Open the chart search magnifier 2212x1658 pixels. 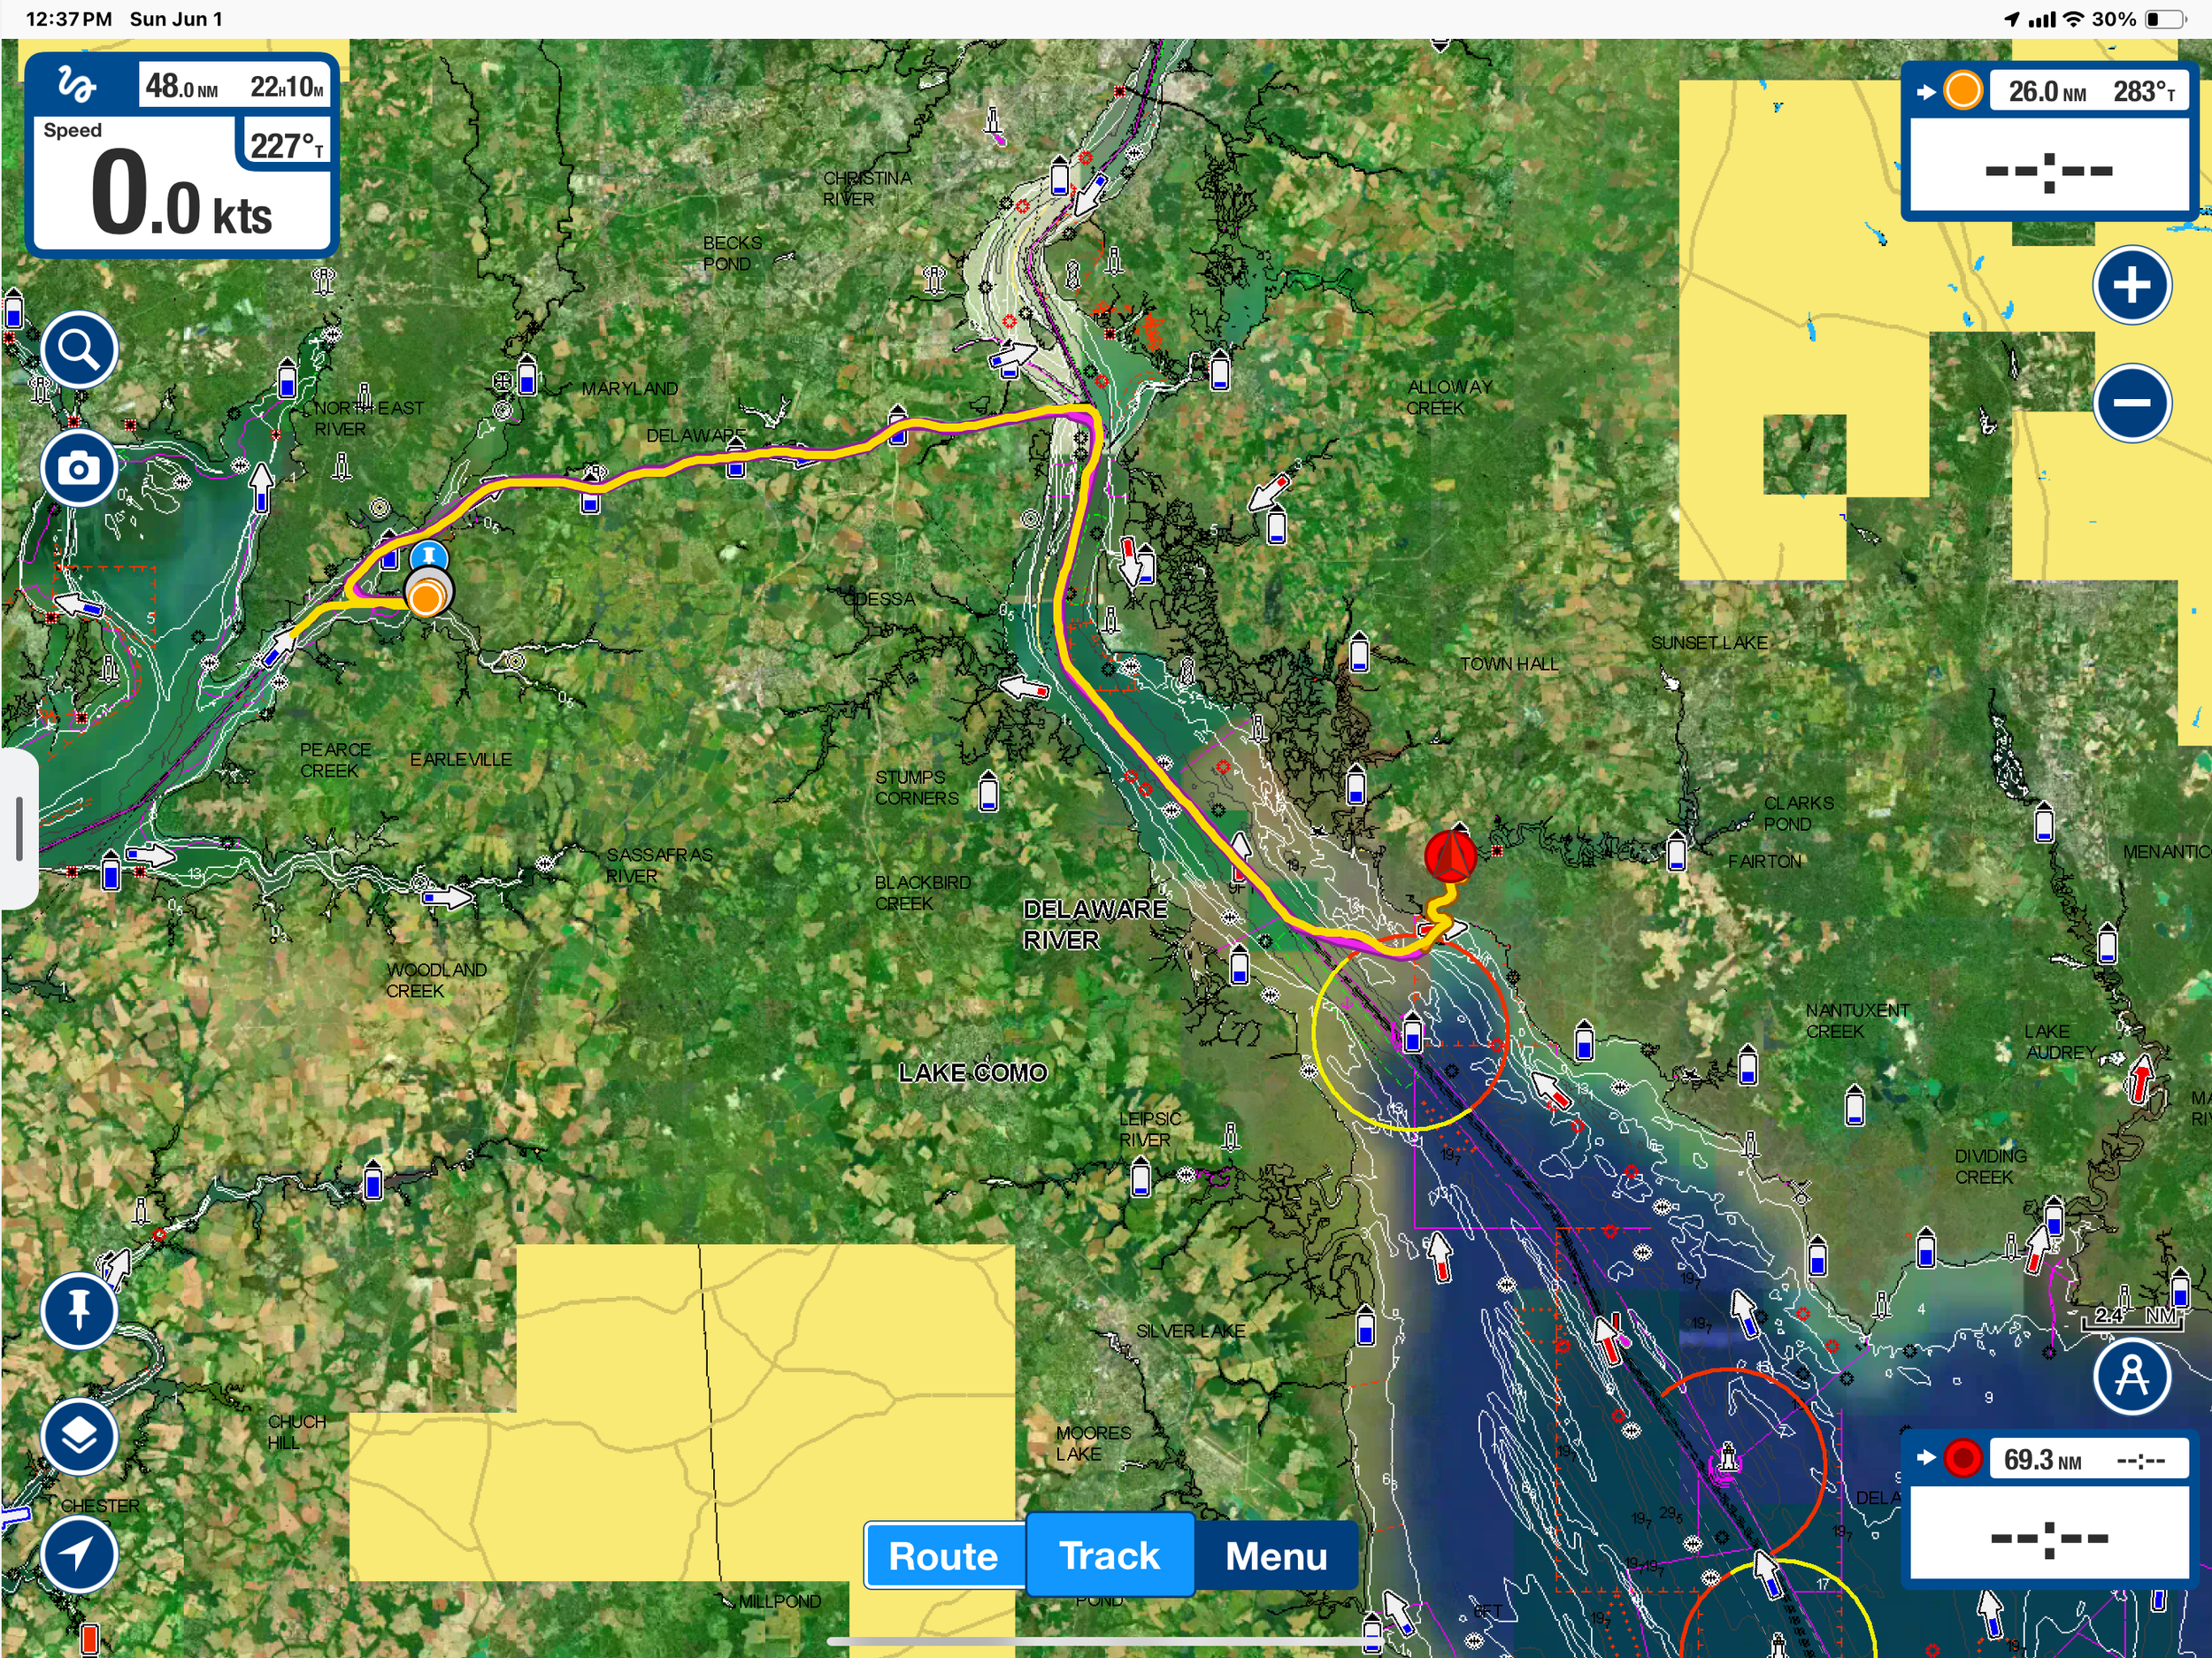(x=78, y=350)
